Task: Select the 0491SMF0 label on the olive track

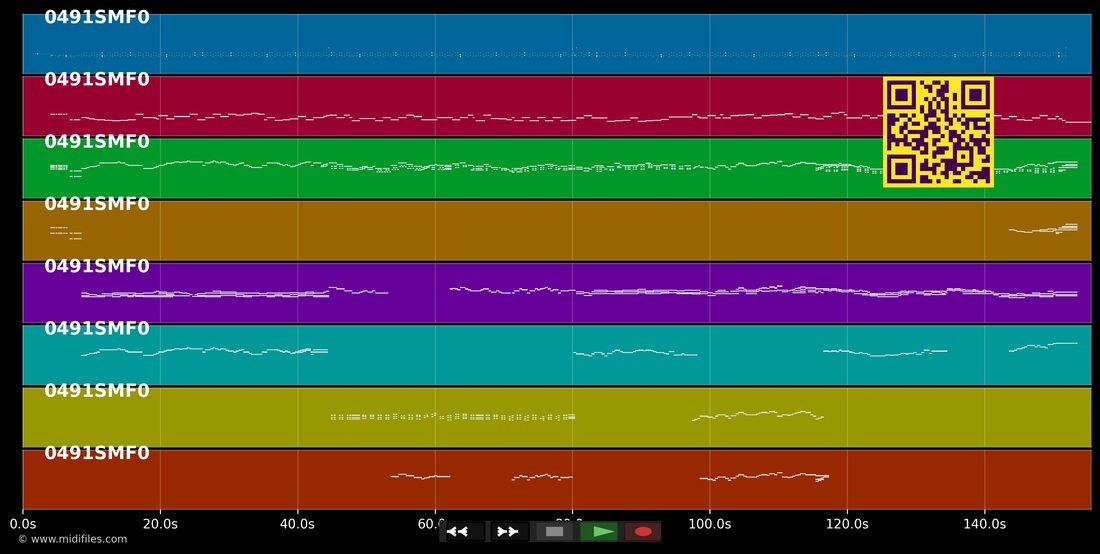Action: (x=97, y=391)
